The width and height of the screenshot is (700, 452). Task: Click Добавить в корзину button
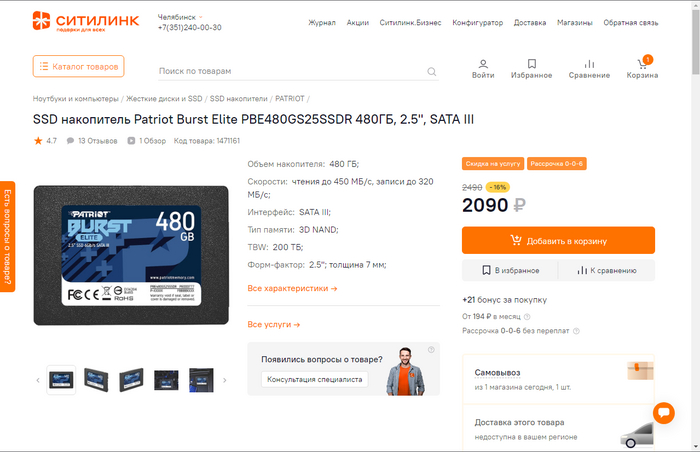558,241
